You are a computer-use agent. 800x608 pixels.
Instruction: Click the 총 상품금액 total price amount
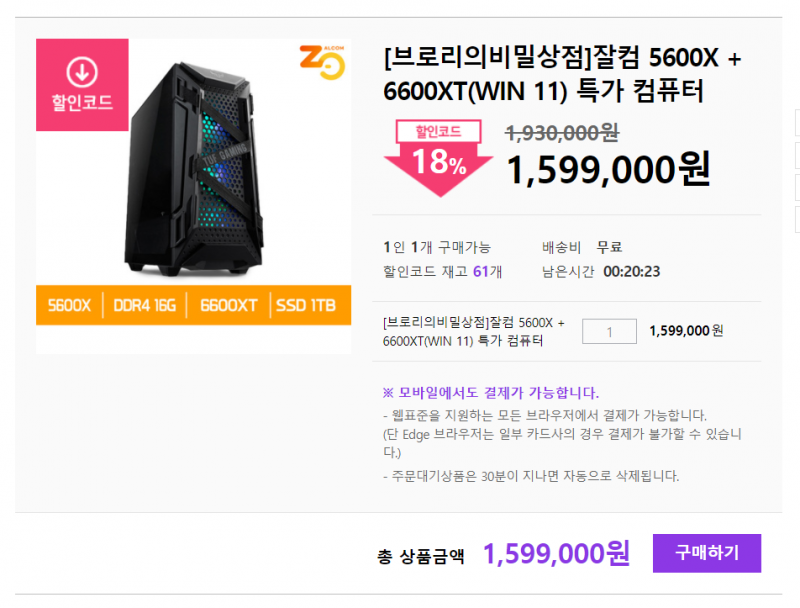556,554
